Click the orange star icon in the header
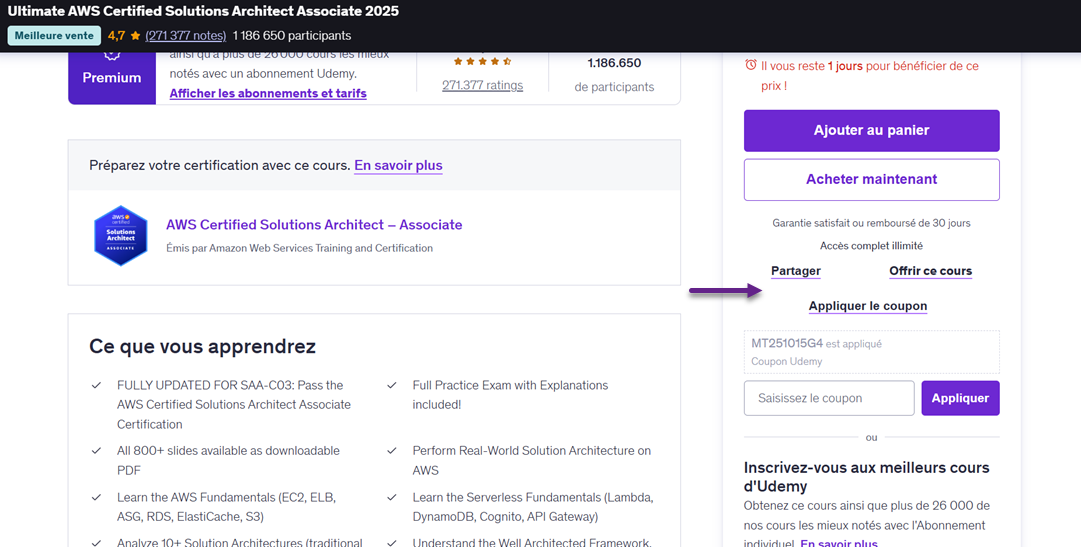Image resolution: width=1081 pixels, height=547 pixels. pyautogui.click(x=135, y=36)
